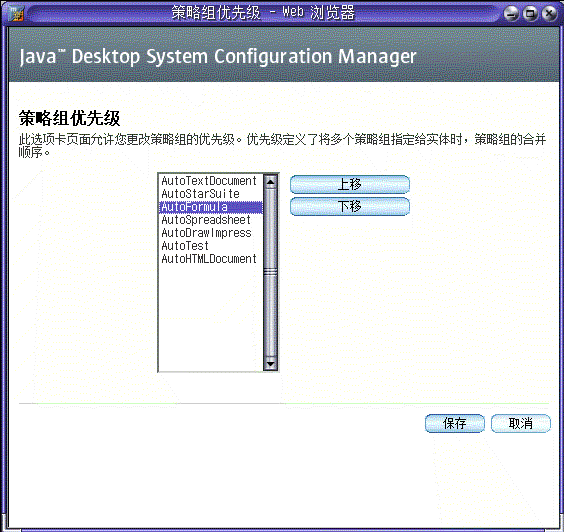
Task: Select the AutoTest policy group
Action: click(x=211, y=246)
